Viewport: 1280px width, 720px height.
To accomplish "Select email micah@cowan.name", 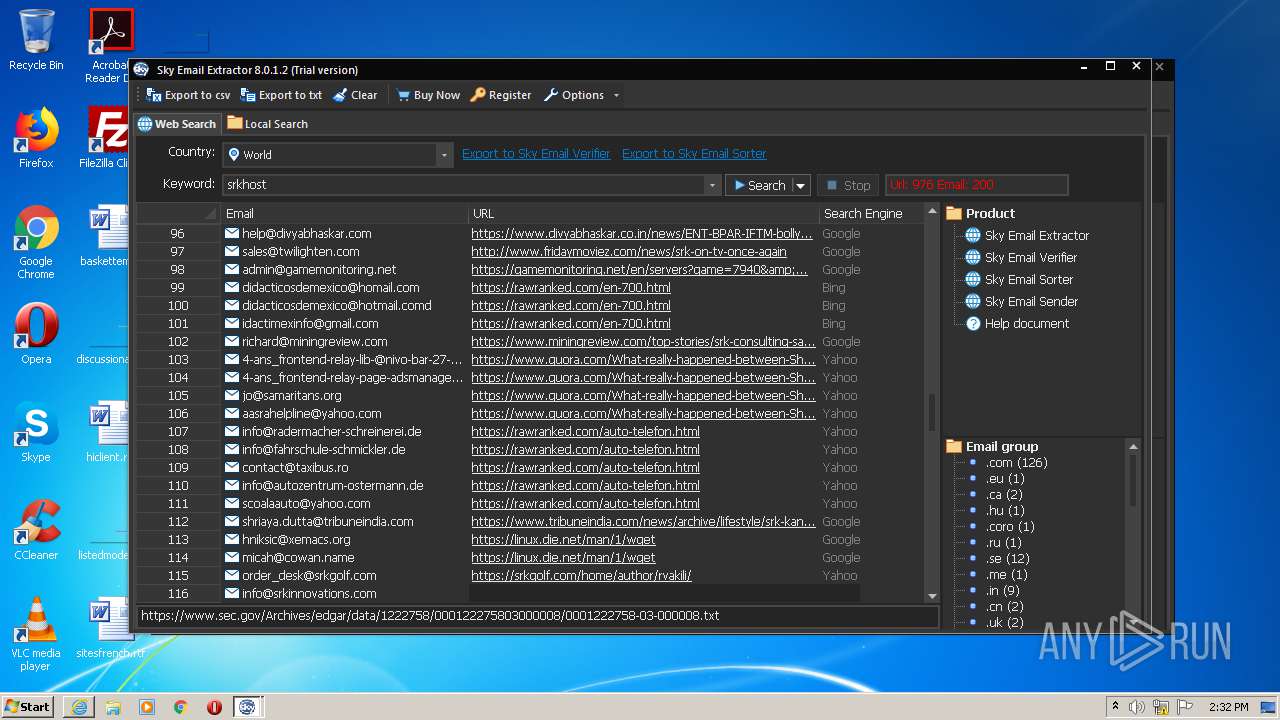I will pos(298,558).
